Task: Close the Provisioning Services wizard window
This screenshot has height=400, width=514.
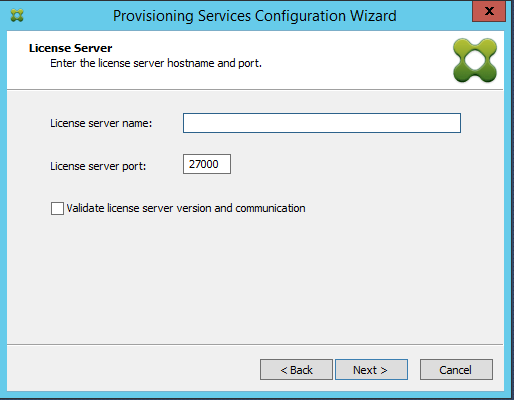Action: tap(489, 11)
